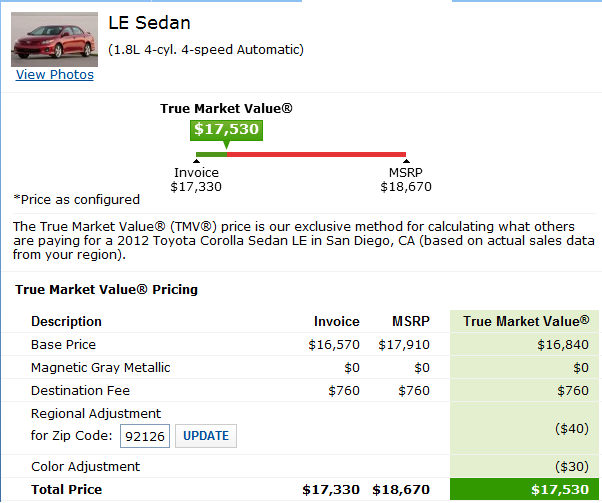602x503 pixels.
Task: Click the MSRP marker triangle on price bar
Action: pyautogui.click(x=406, y=161)
